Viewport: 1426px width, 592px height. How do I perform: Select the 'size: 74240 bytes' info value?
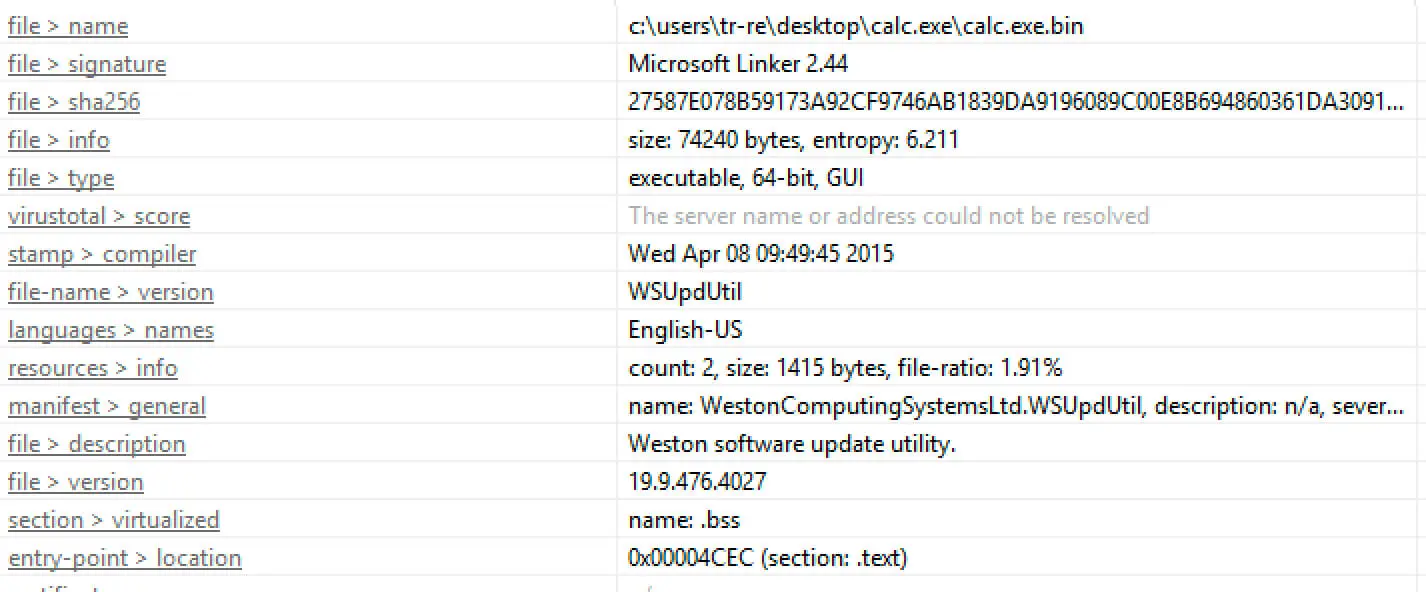pyautogui.click(x=794, y=141)
